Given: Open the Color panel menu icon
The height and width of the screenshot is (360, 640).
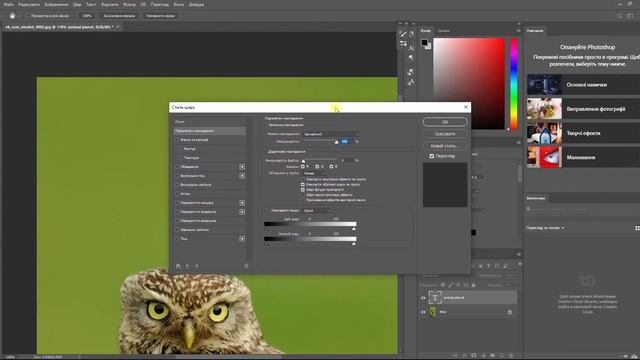Looking at the screenshot, I should pyautogui.click(x=518, y=31).
